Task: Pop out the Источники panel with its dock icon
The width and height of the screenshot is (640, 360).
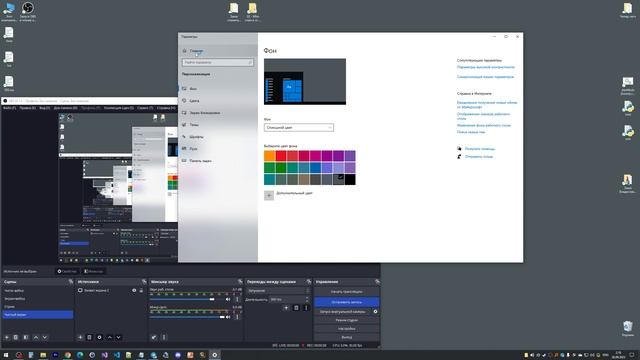Action: pyautogui.click(x=144, y=282)
